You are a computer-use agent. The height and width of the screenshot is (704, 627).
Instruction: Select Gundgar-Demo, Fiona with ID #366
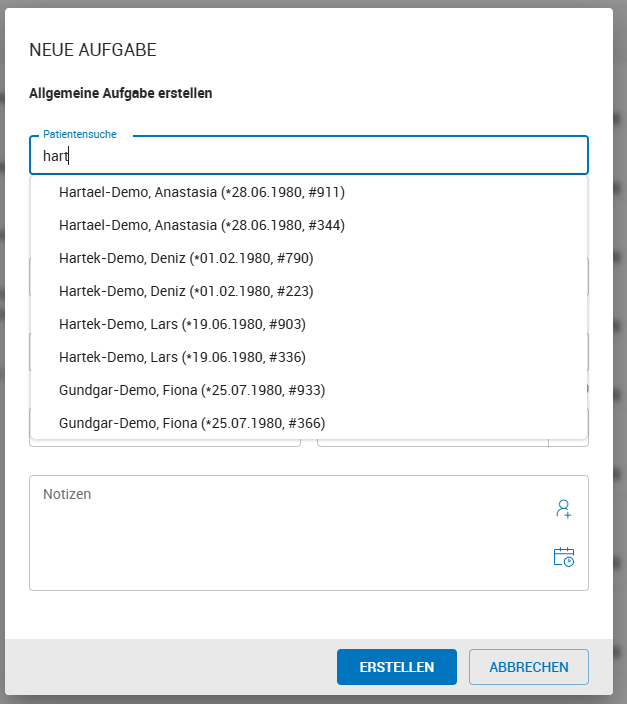point(192,423)
